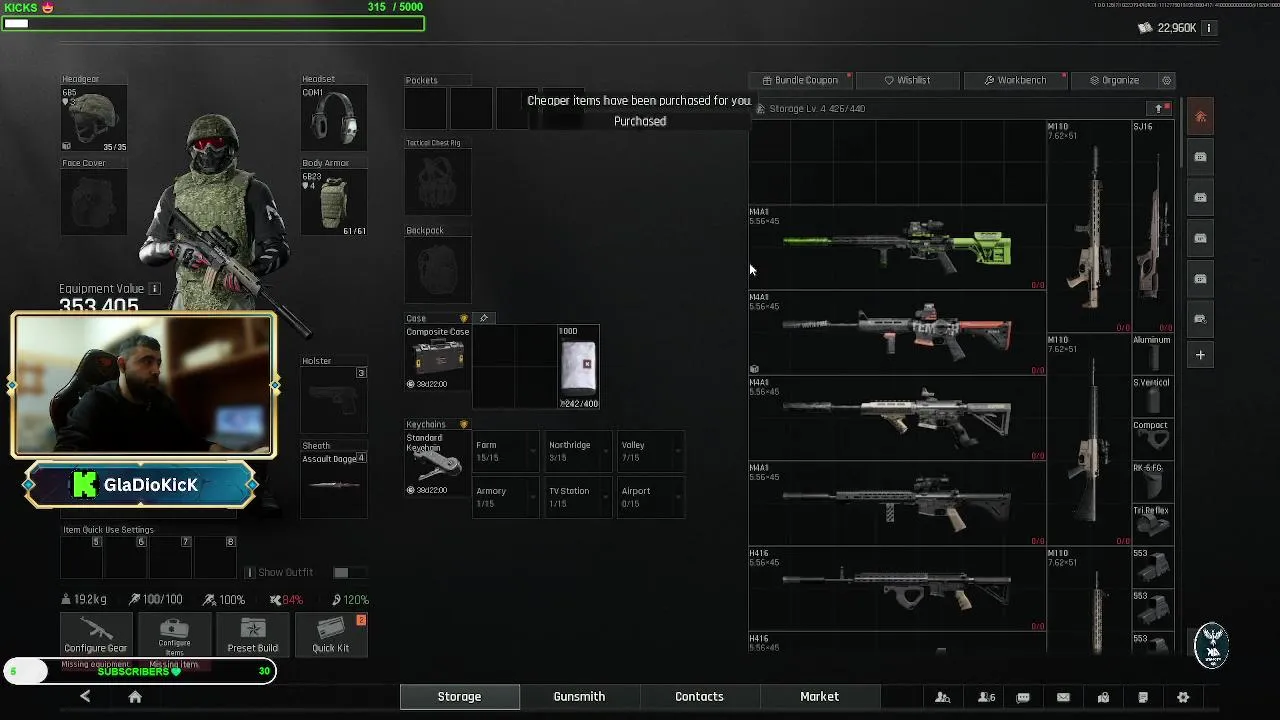The image size is (1280, 720).
Task: Open the Wishlist
Action: click(x=907, y=80)
